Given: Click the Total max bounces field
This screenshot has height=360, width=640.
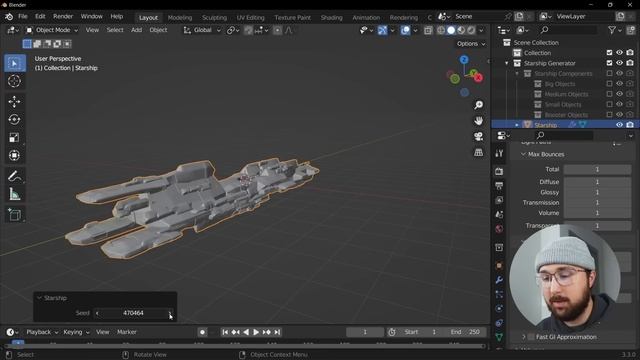Looking at the screenshot, I should pyautogui.click(x=597, y=169).
